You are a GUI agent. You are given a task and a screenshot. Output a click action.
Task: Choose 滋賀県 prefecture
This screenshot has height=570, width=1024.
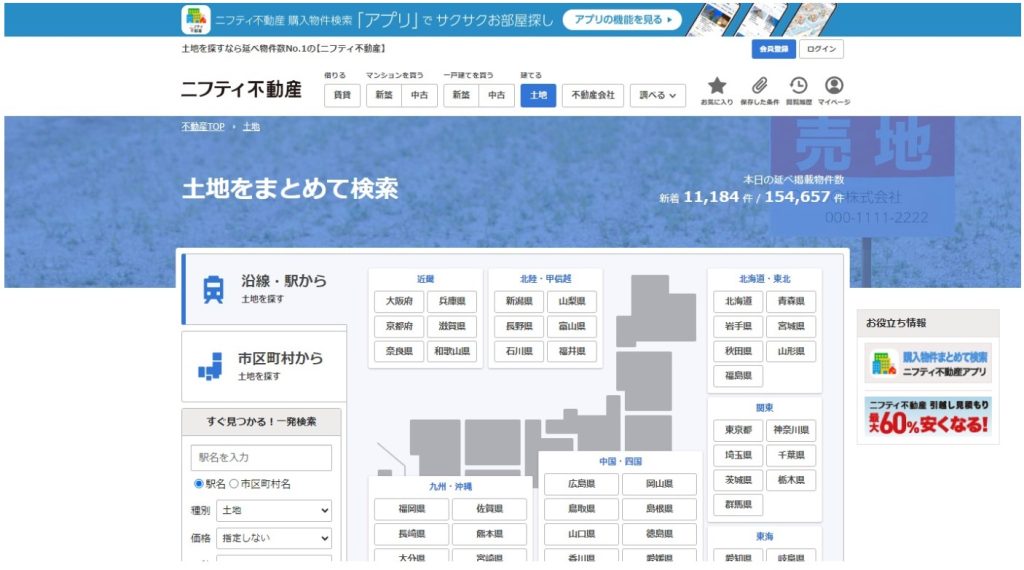[452, 326]
